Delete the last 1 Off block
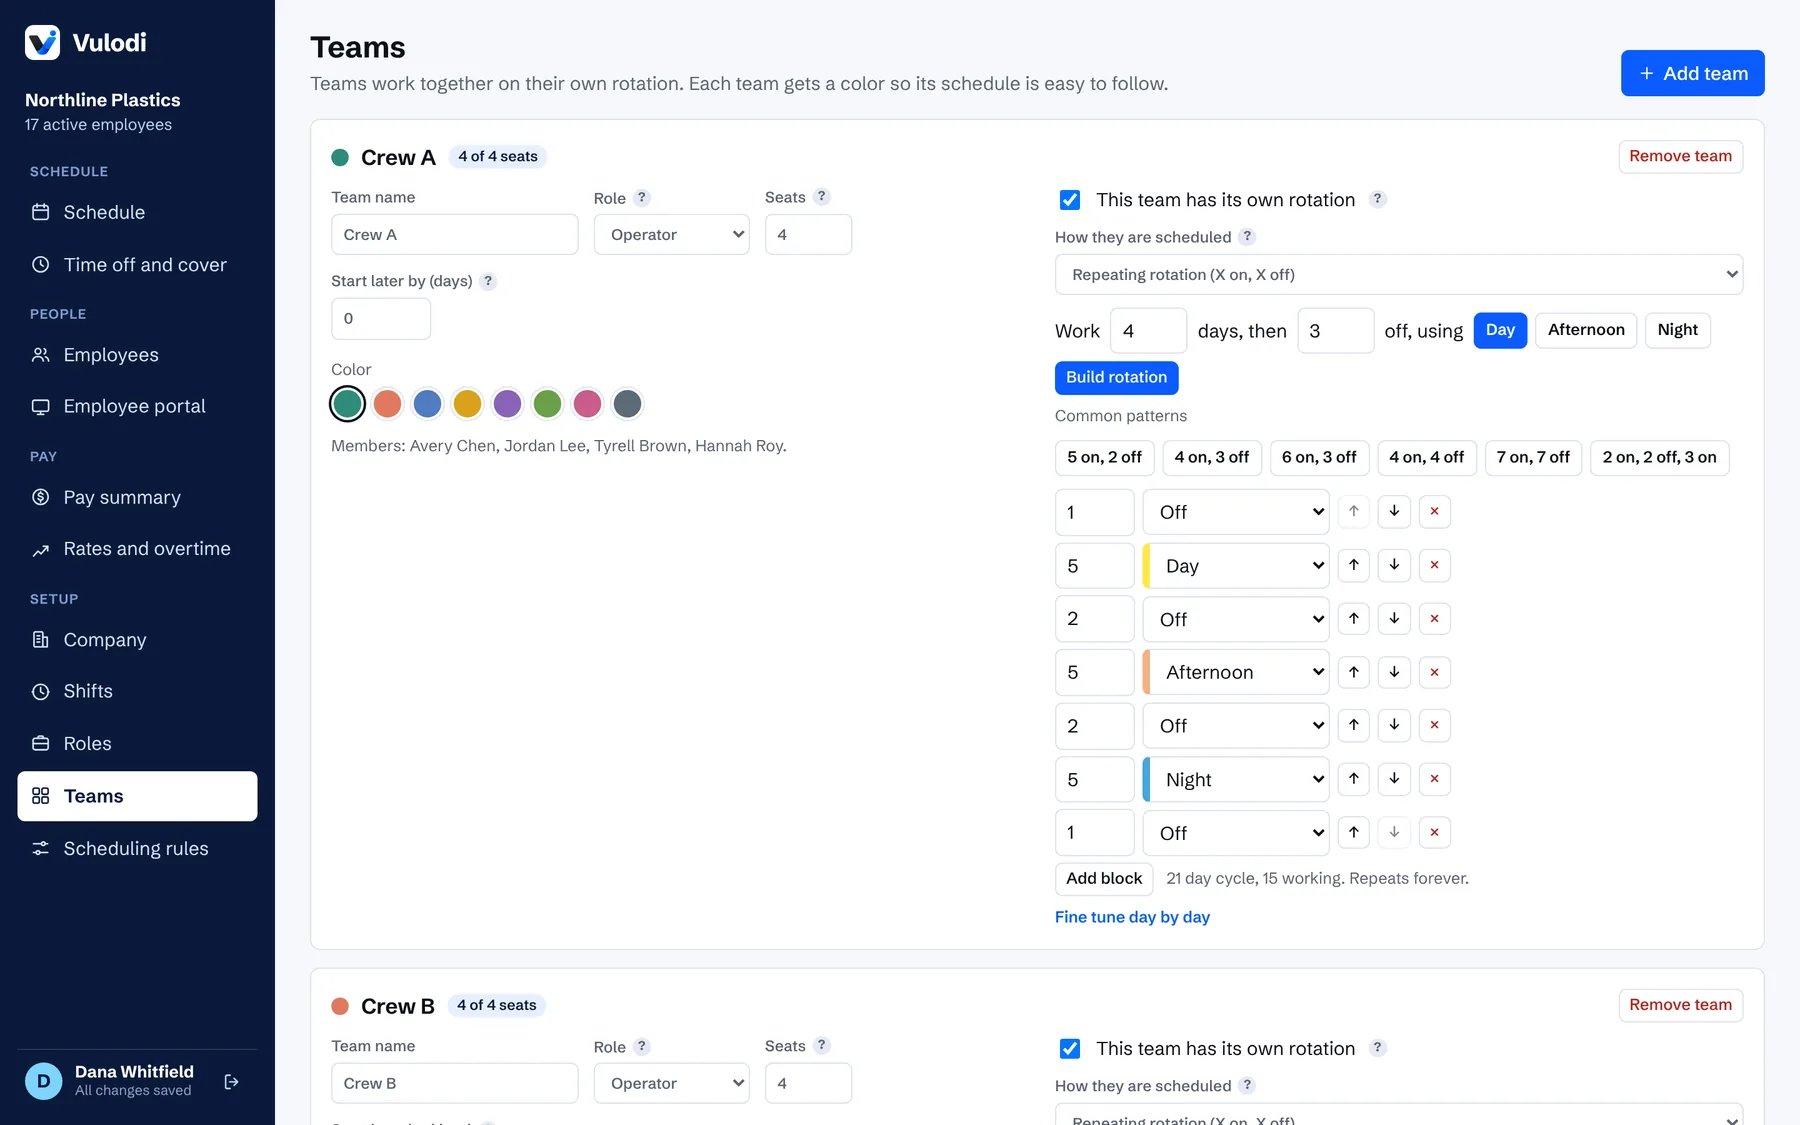Image resolution: width=1800 pixels, height=1125 pixels. click(1434, 832)
